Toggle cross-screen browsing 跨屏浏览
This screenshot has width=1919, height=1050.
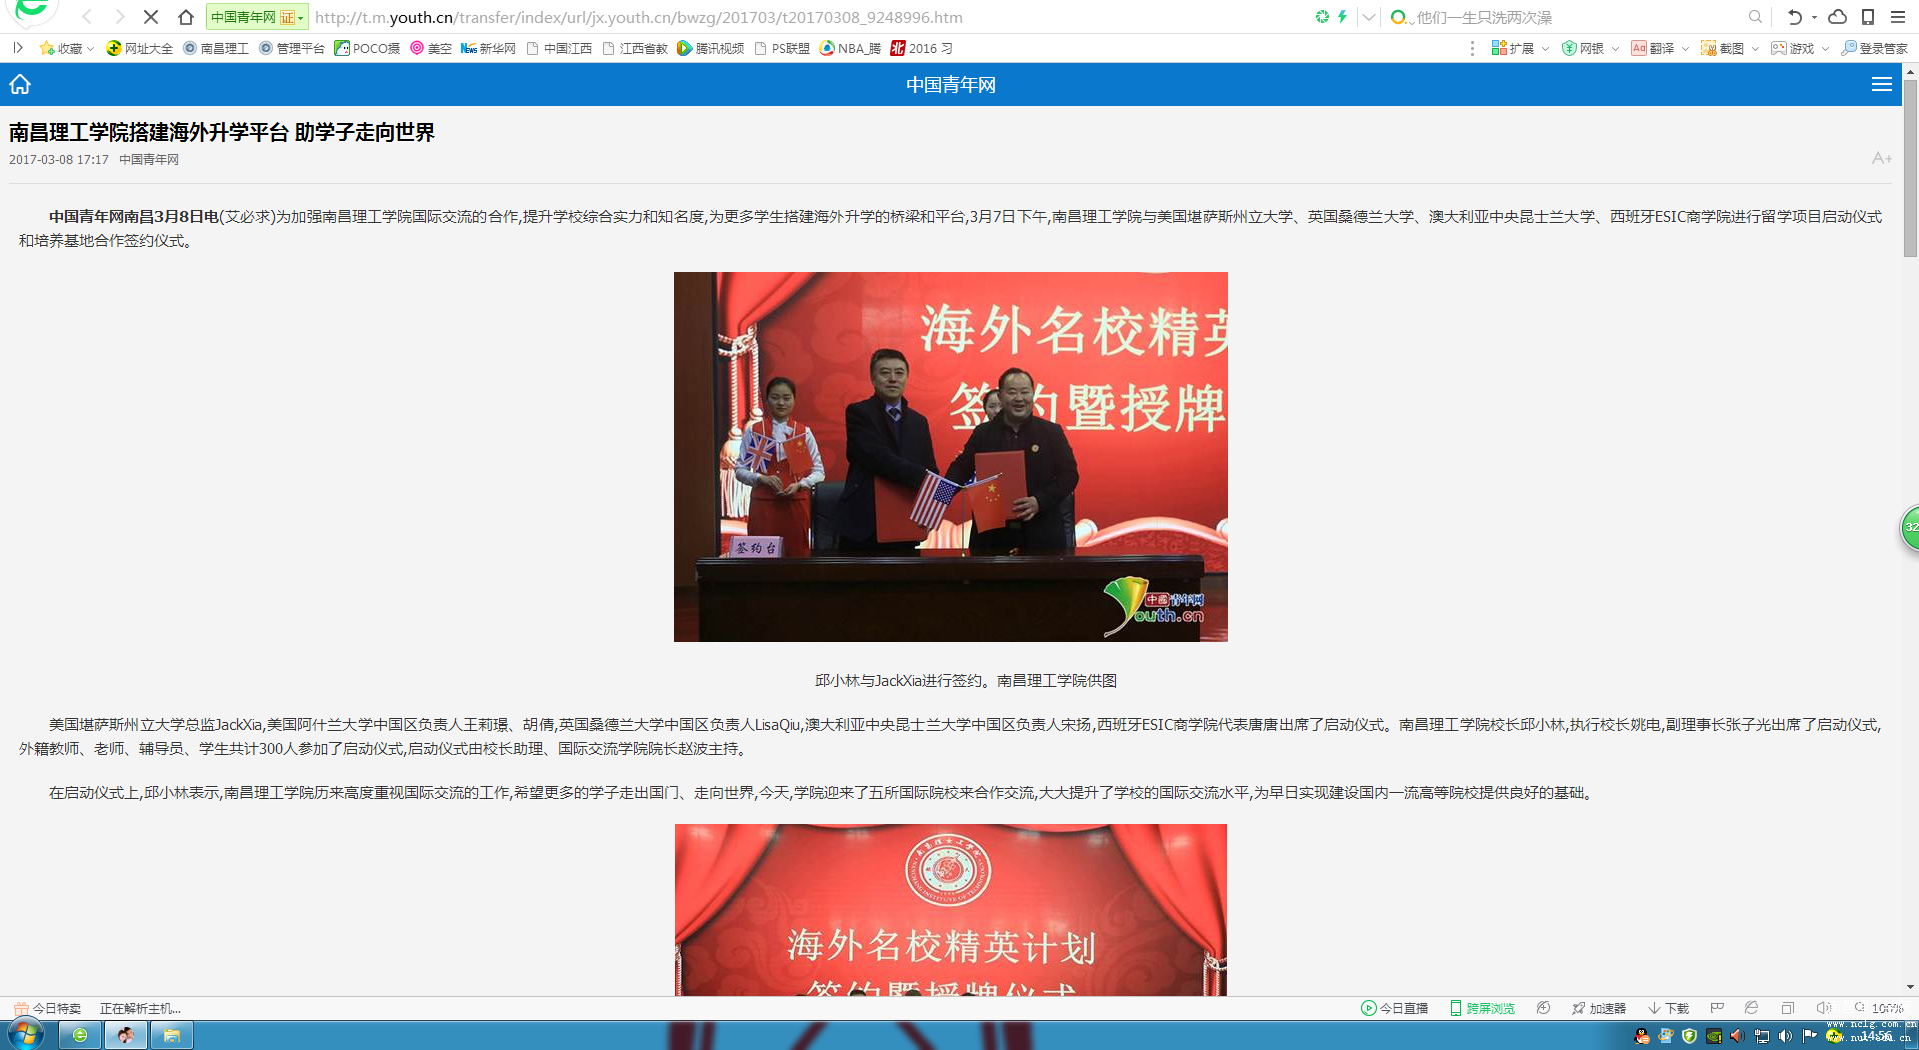(x=1483, y=1008)
